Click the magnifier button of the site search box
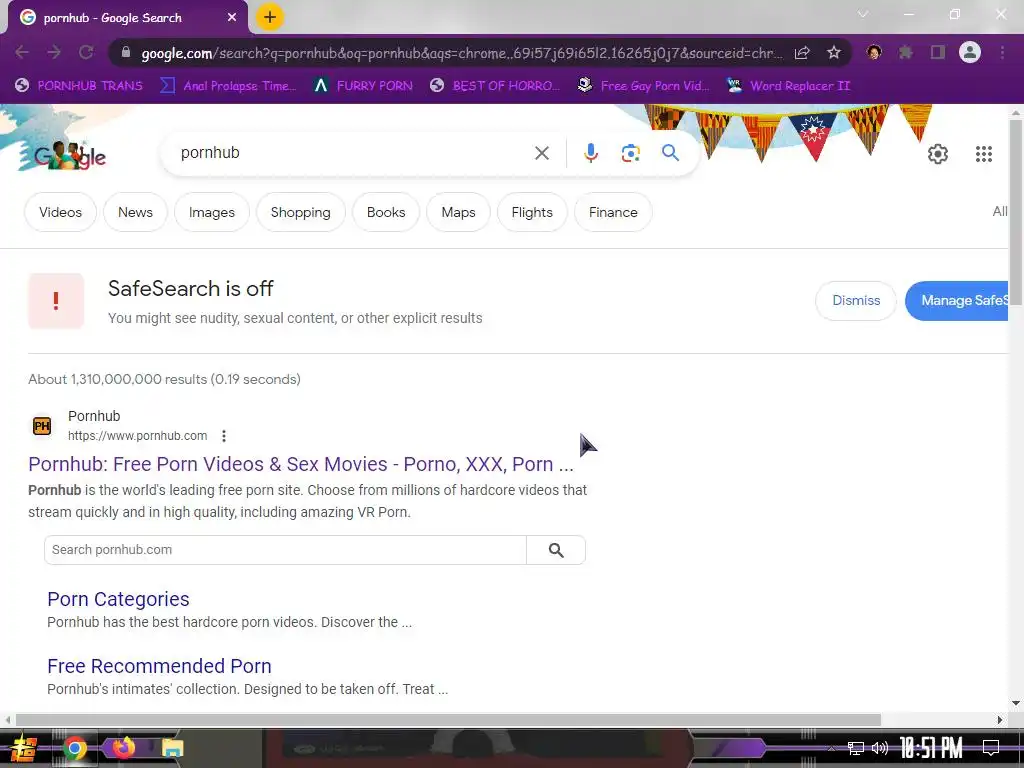Screen dimensions: 1024x768 [556, 550]
